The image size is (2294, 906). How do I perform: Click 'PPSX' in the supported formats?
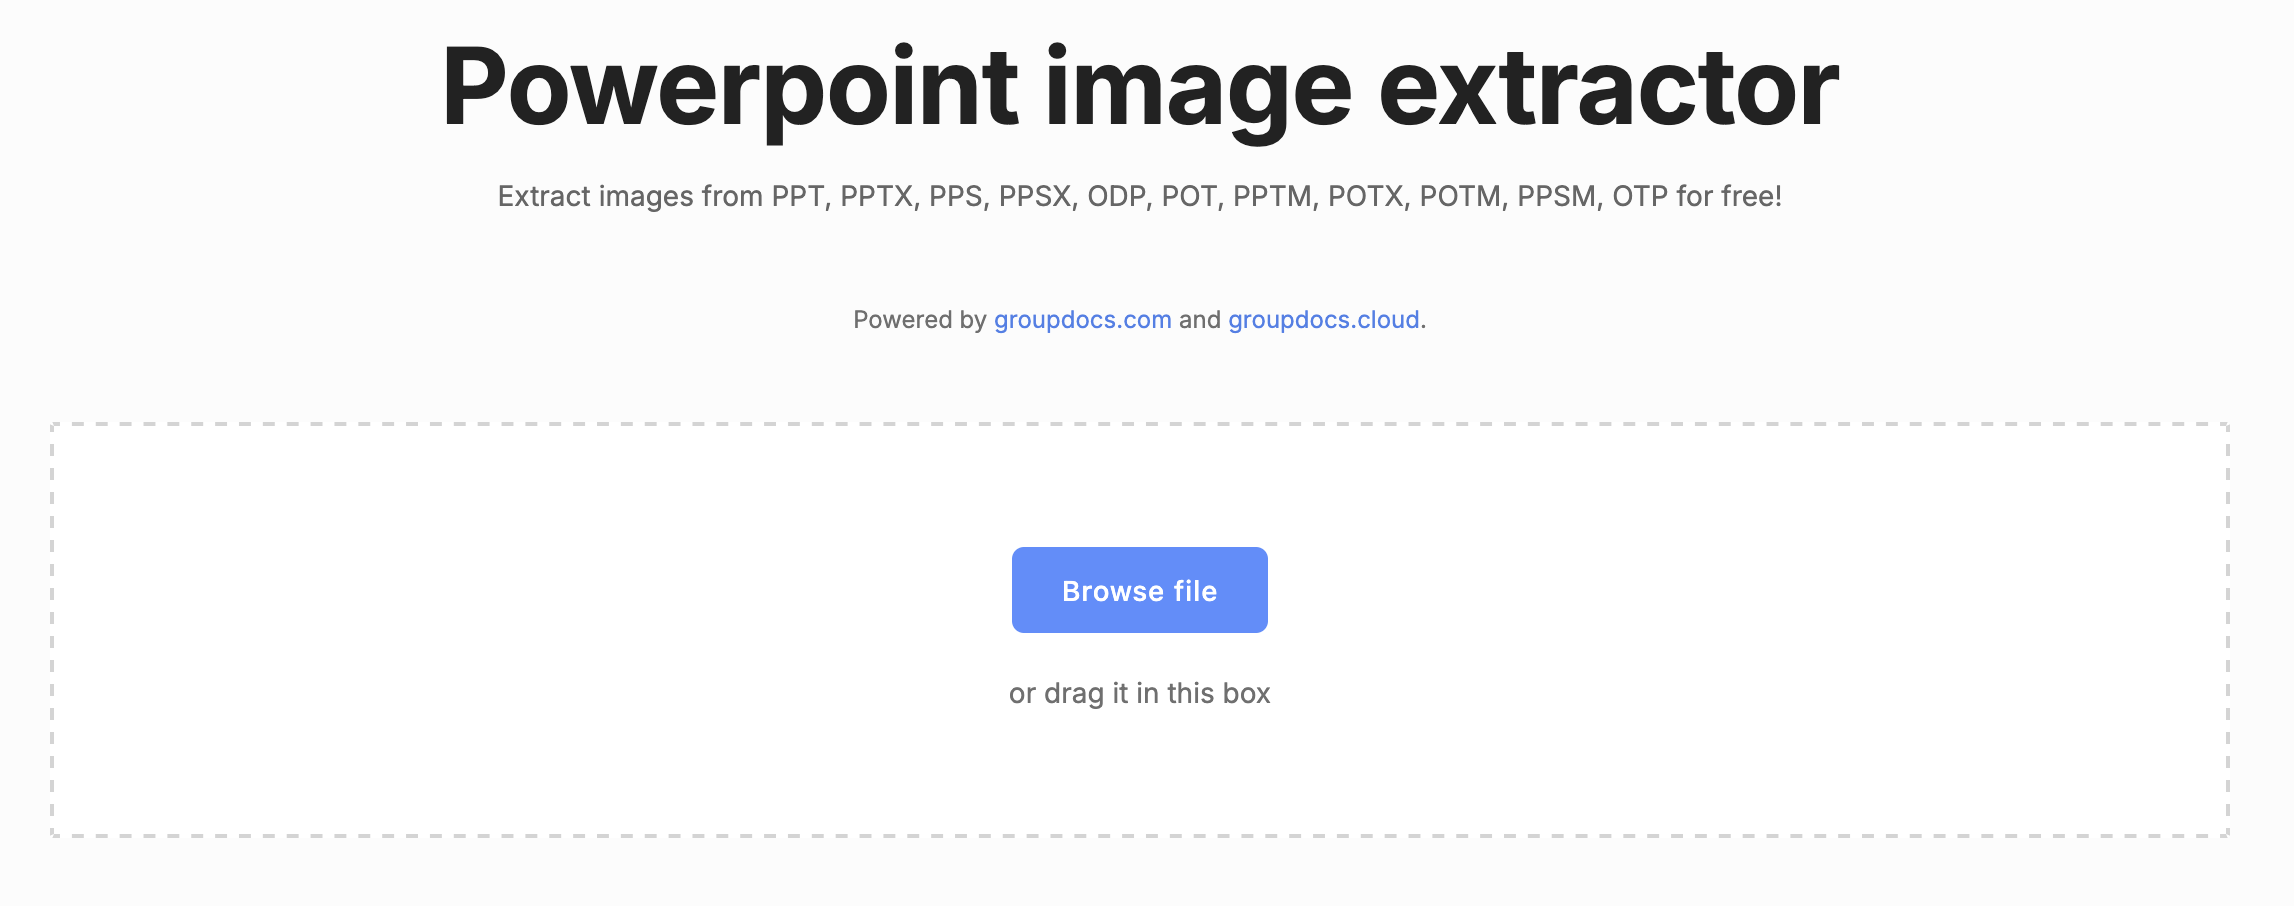click(1034, 196)
